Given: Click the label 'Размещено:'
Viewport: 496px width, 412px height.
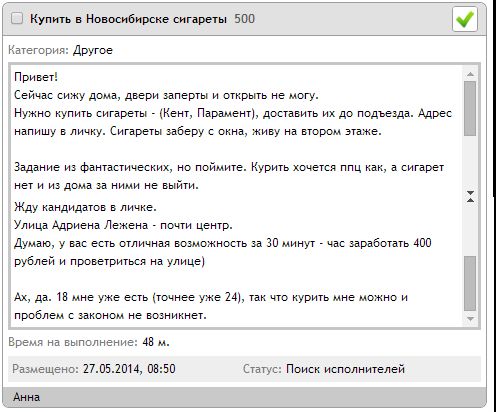Looking at the screenshot, I should pos(46,369).
